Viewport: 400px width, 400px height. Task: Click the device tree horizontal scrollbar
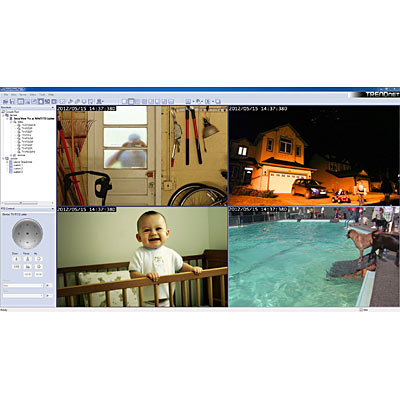coord(27,203)
